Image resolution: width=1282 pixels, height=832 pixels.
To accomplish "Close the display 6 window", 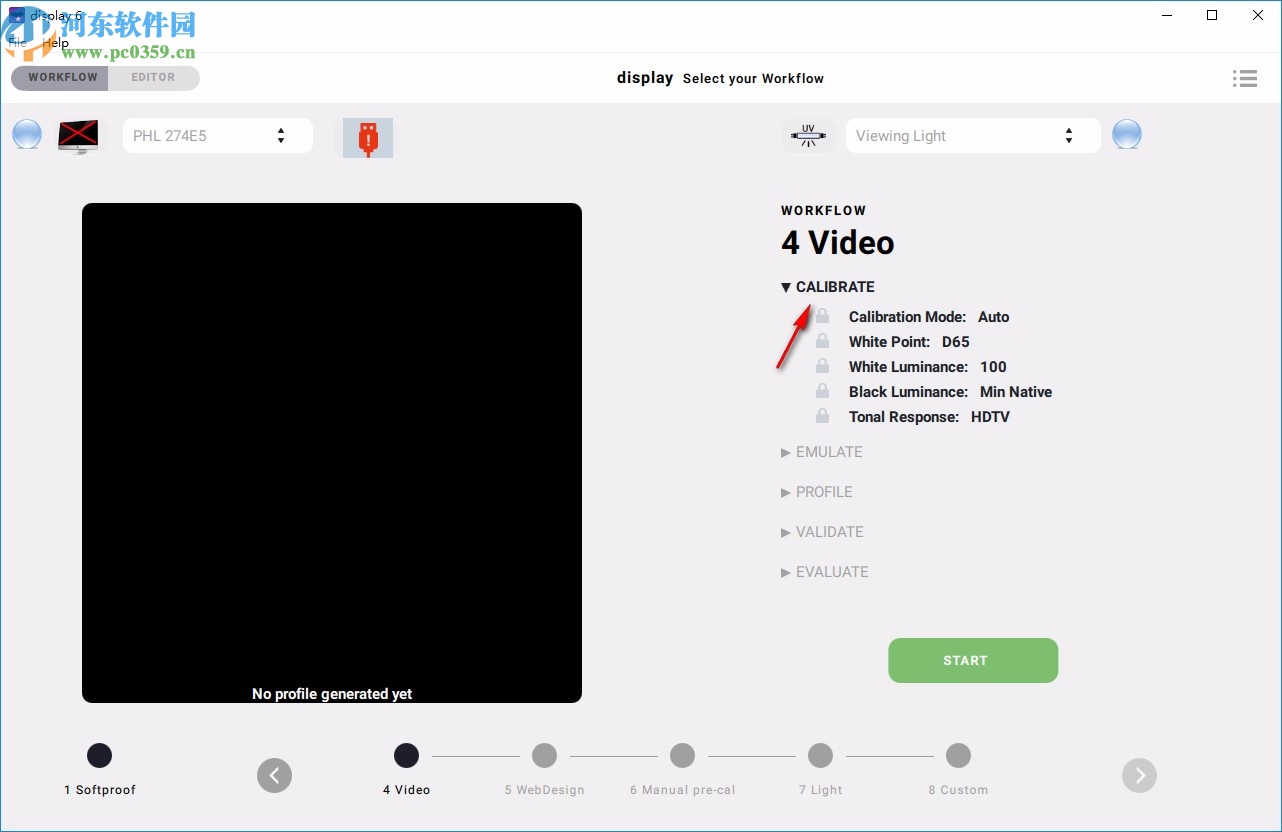I will 1258,15.
